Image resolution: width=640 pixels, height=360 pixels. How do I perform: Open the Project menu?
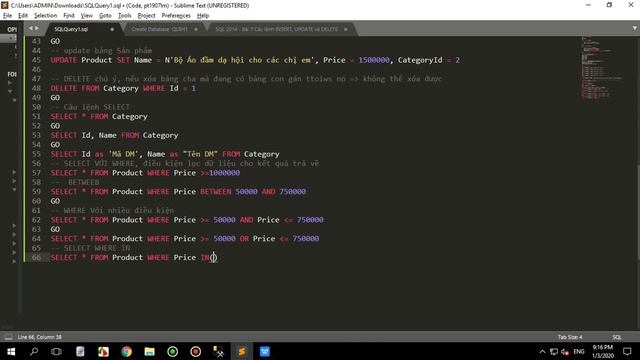(147, 16)
